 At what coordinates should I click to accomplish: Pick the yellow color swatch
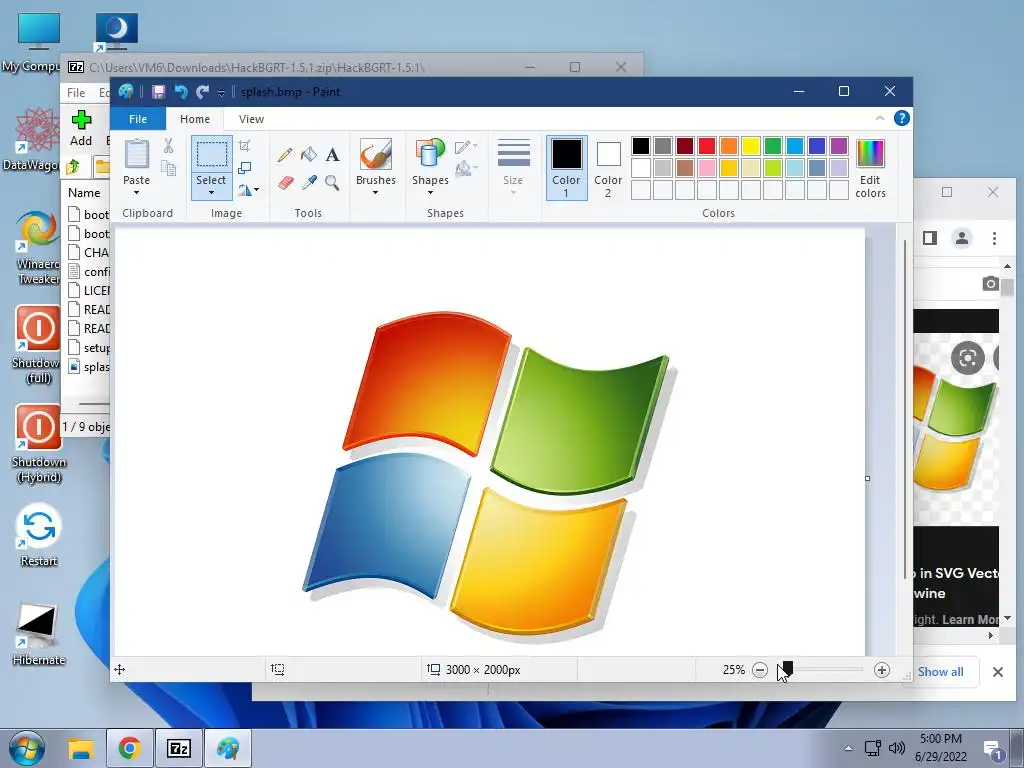pos(750,146)
